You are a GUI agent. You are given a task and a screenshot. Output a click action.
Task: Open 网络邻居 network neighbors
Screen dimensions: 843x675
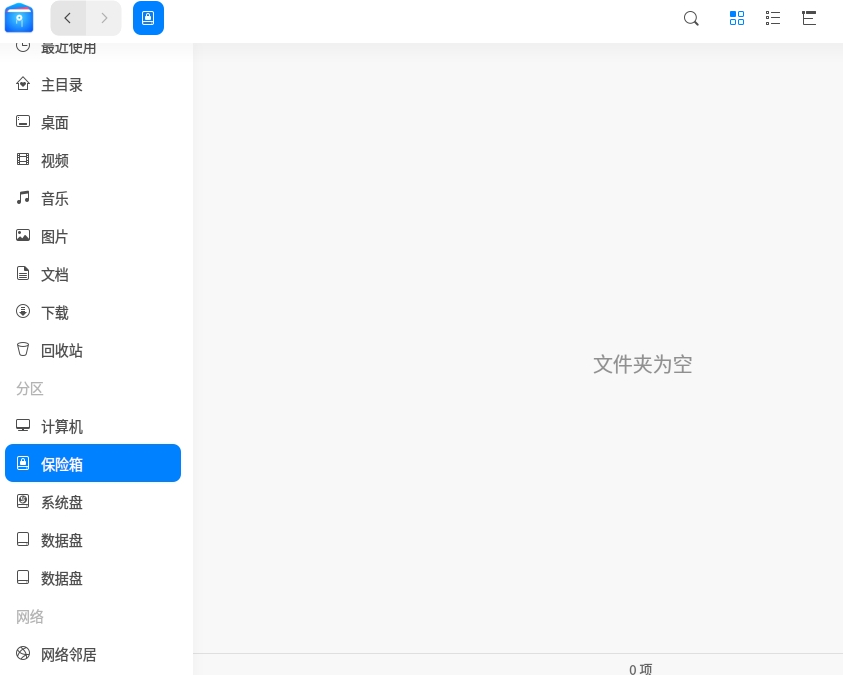point(93,655)
